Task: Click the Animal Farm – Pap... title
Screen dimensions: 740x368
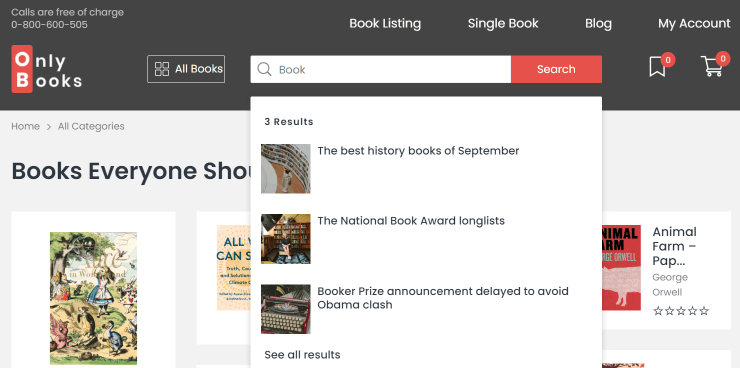Action: click(674, 246)
